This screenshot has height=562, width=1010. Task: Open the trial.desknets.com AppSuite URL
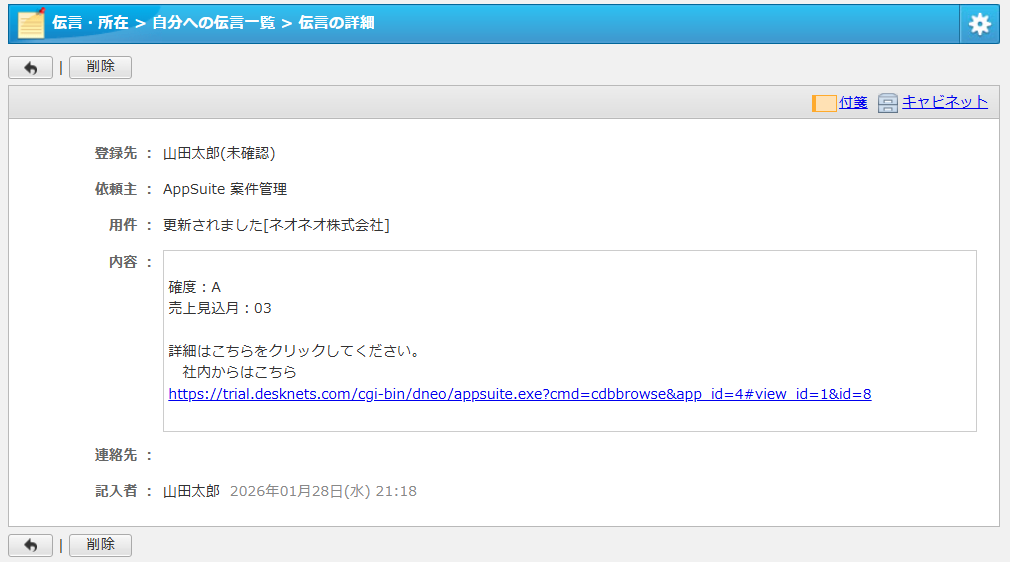click(x=520, y=394)
